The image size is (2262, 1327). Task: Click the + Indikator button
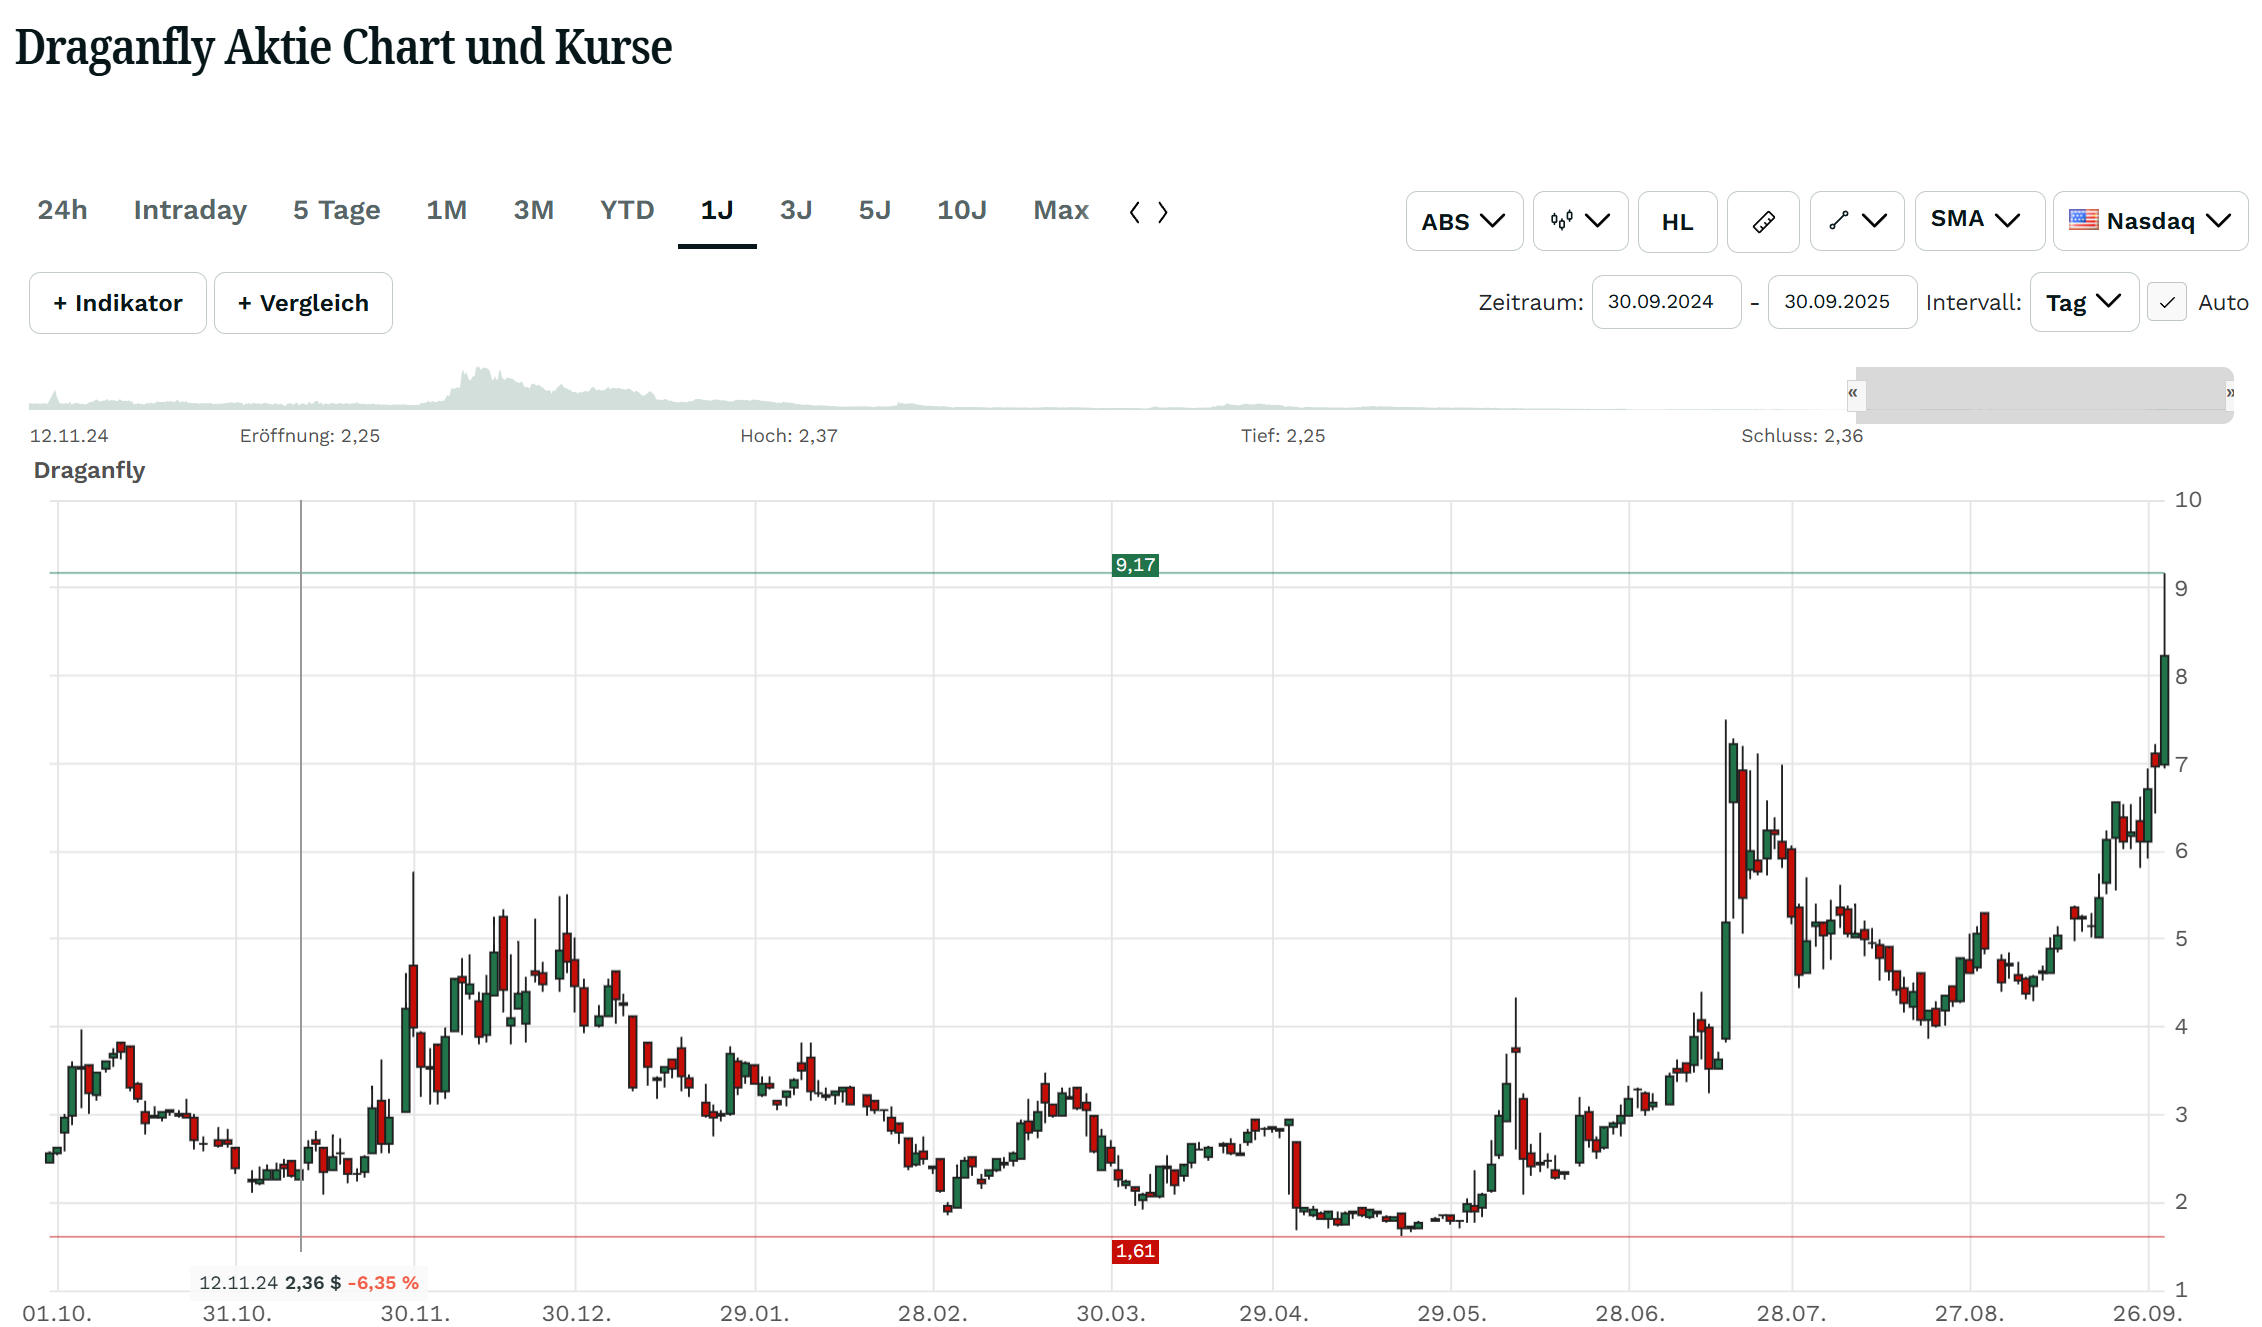pyautogui.click(x=118, y=303)
